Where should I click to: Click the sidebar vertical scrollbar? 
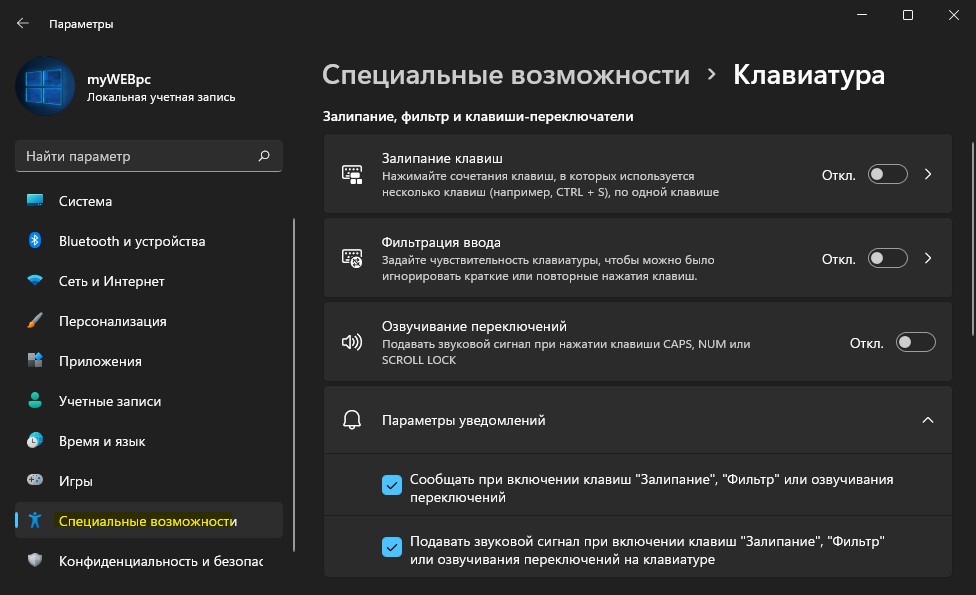point(294,385)
